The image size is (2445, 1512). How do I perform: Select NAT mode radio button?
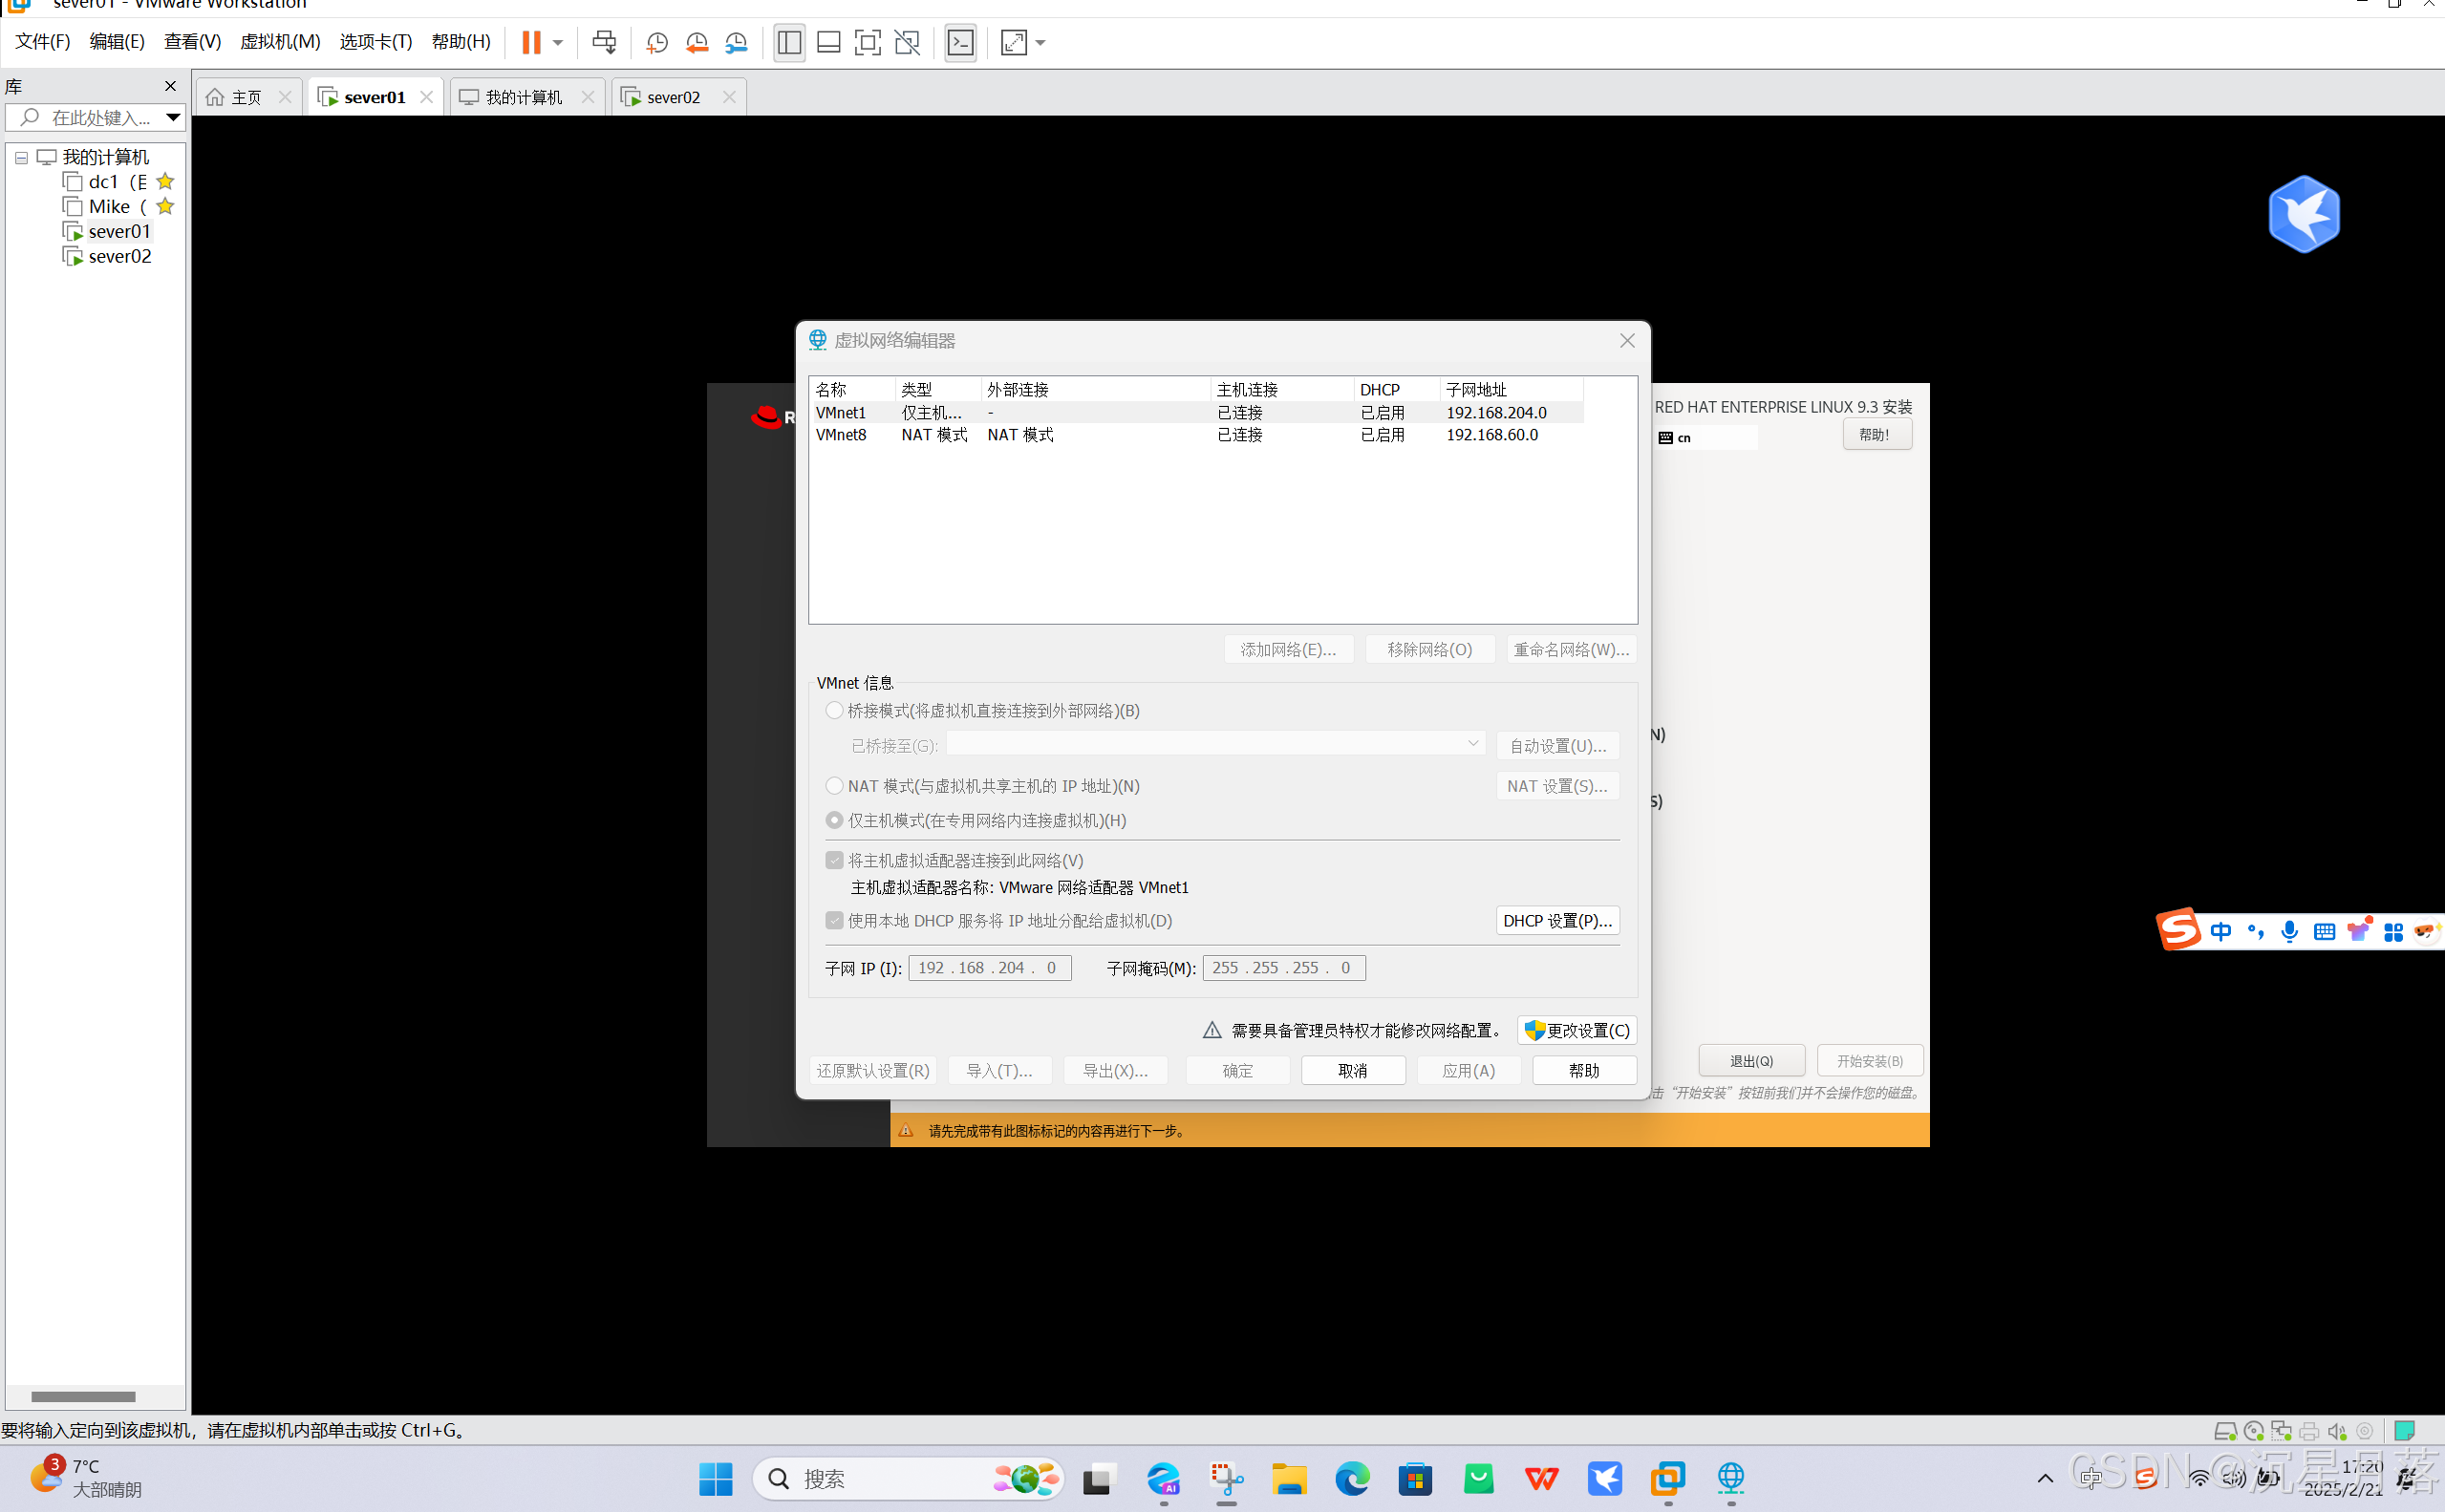(x=834, y=785)
